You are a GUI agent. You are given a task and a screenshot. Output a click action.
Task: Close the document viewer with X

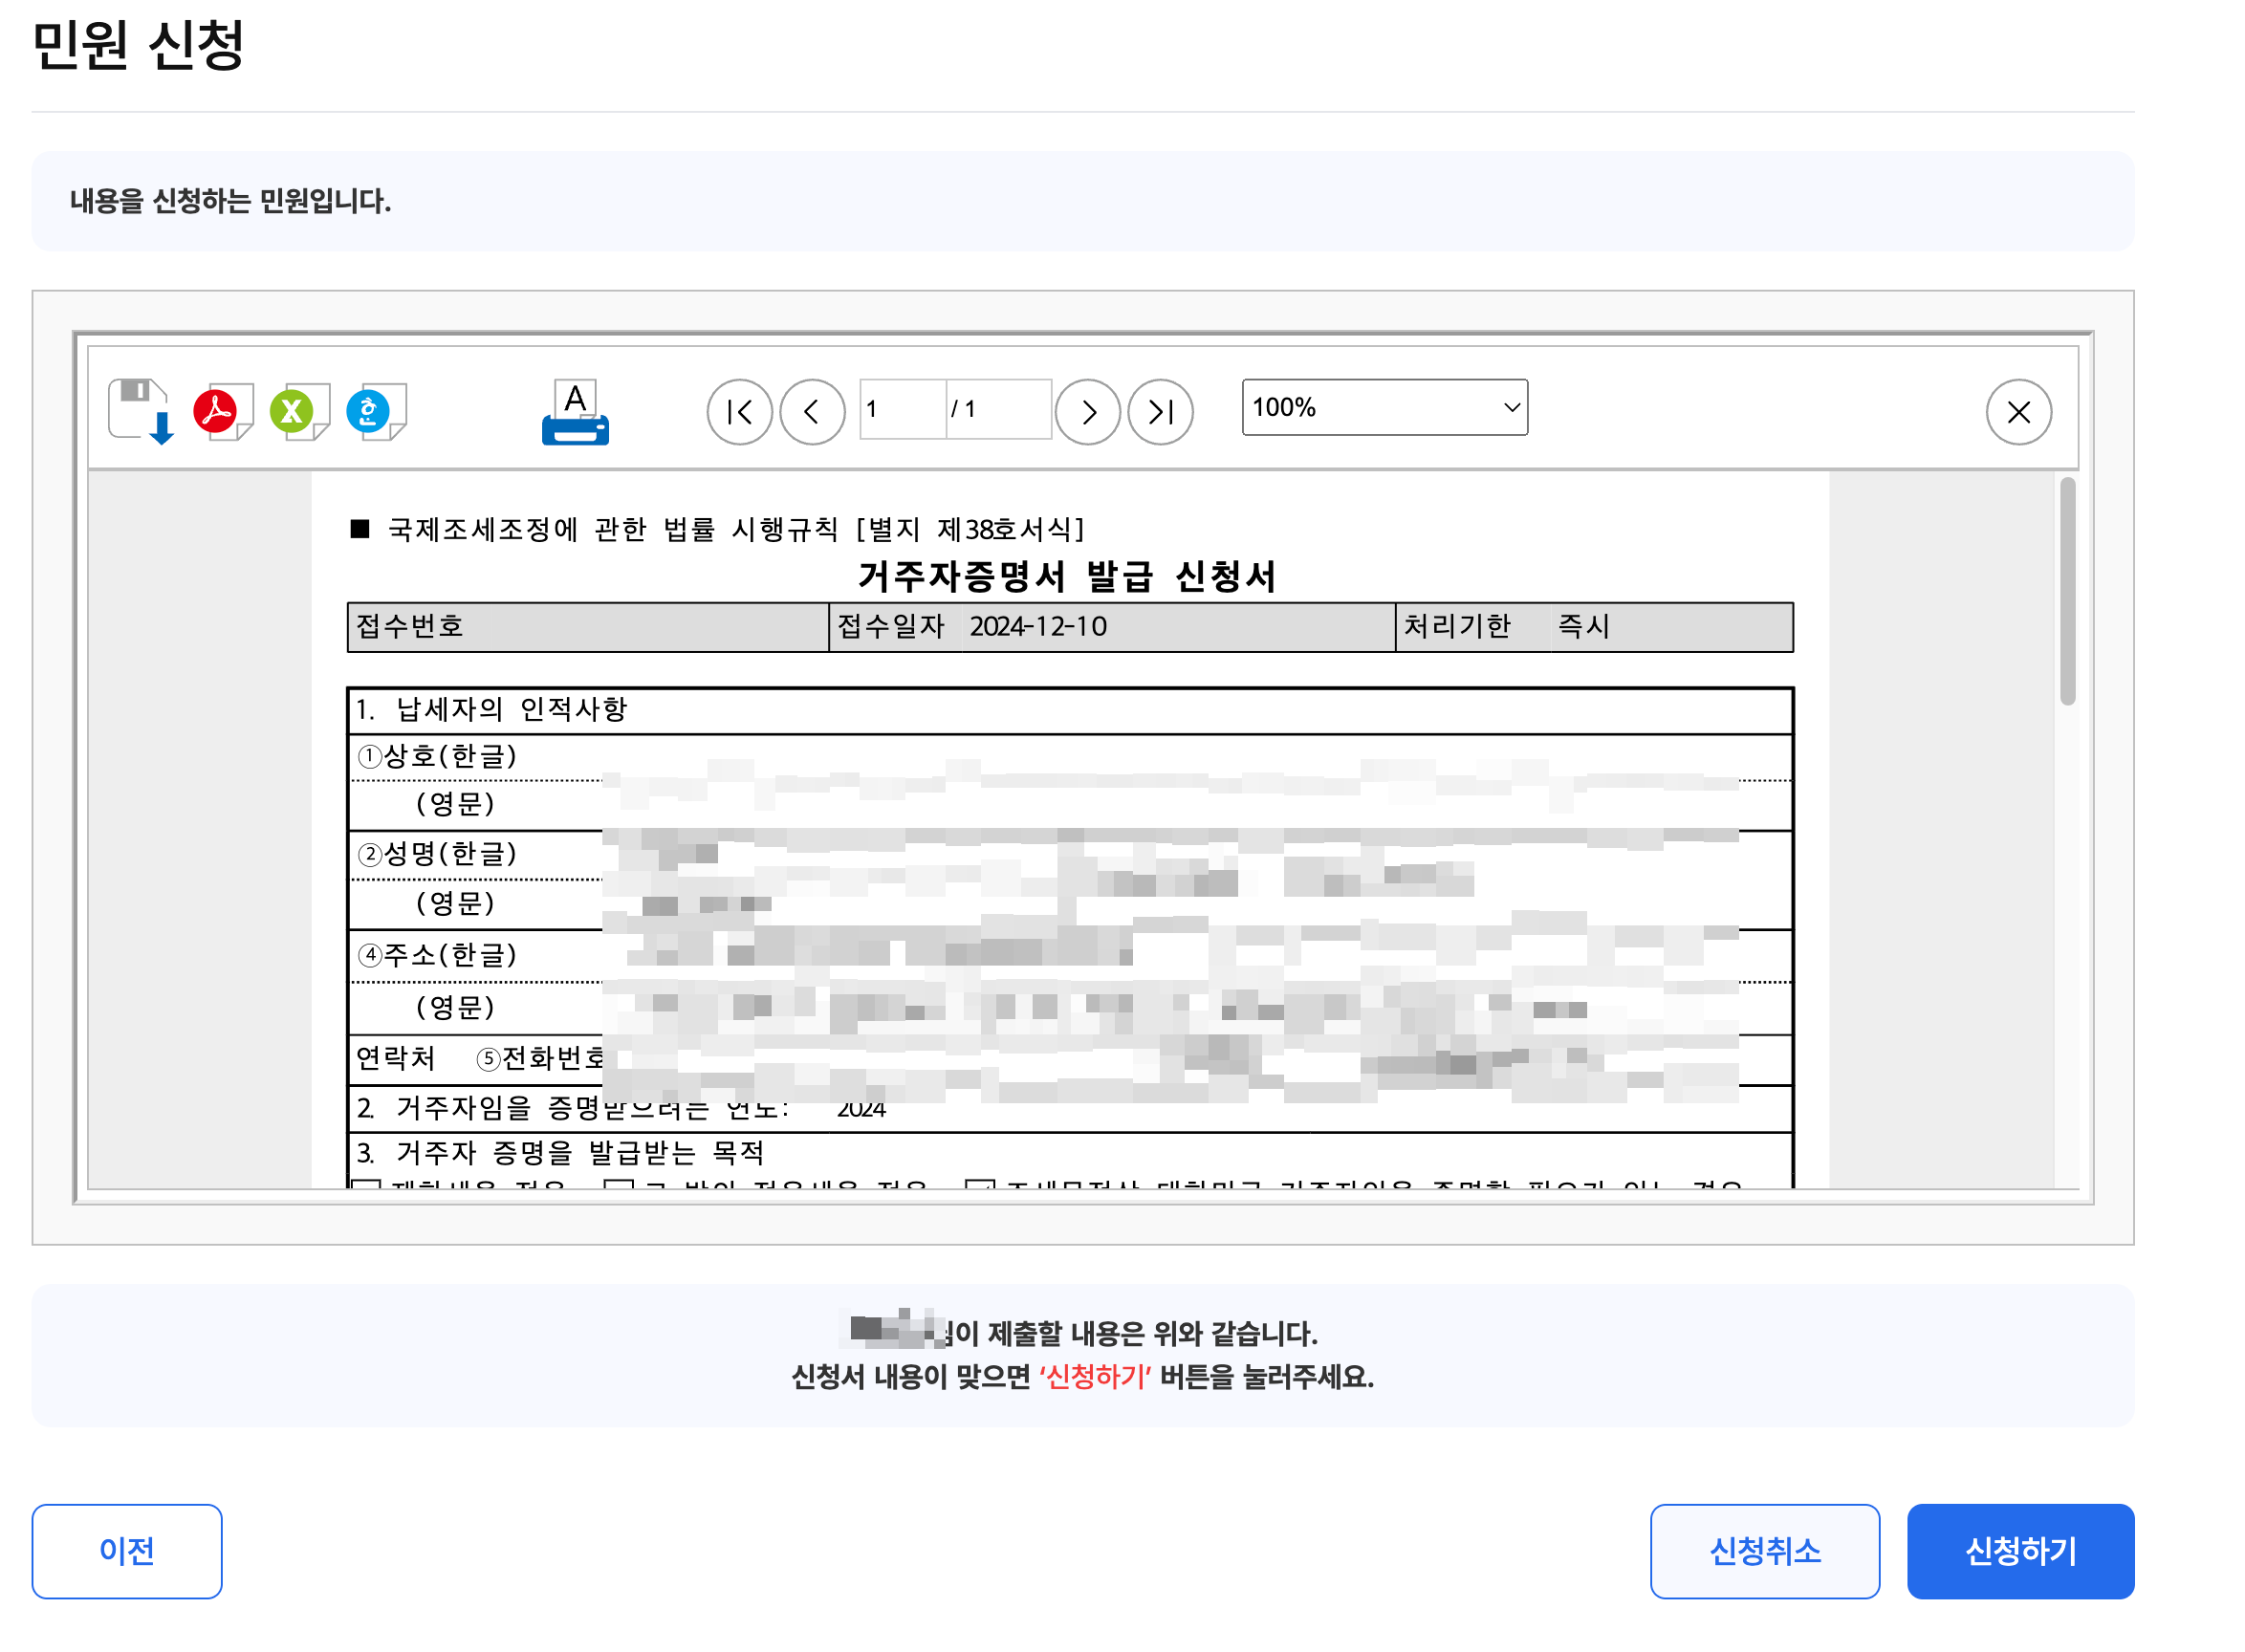[2017, 411]
